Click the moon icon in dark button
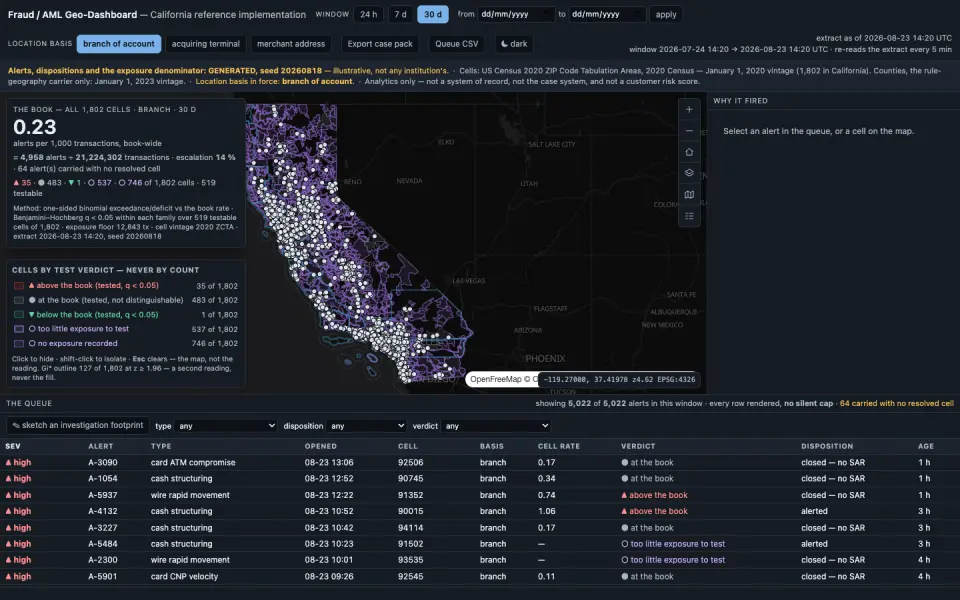The image size is (960, 600). tap(504, 44)
